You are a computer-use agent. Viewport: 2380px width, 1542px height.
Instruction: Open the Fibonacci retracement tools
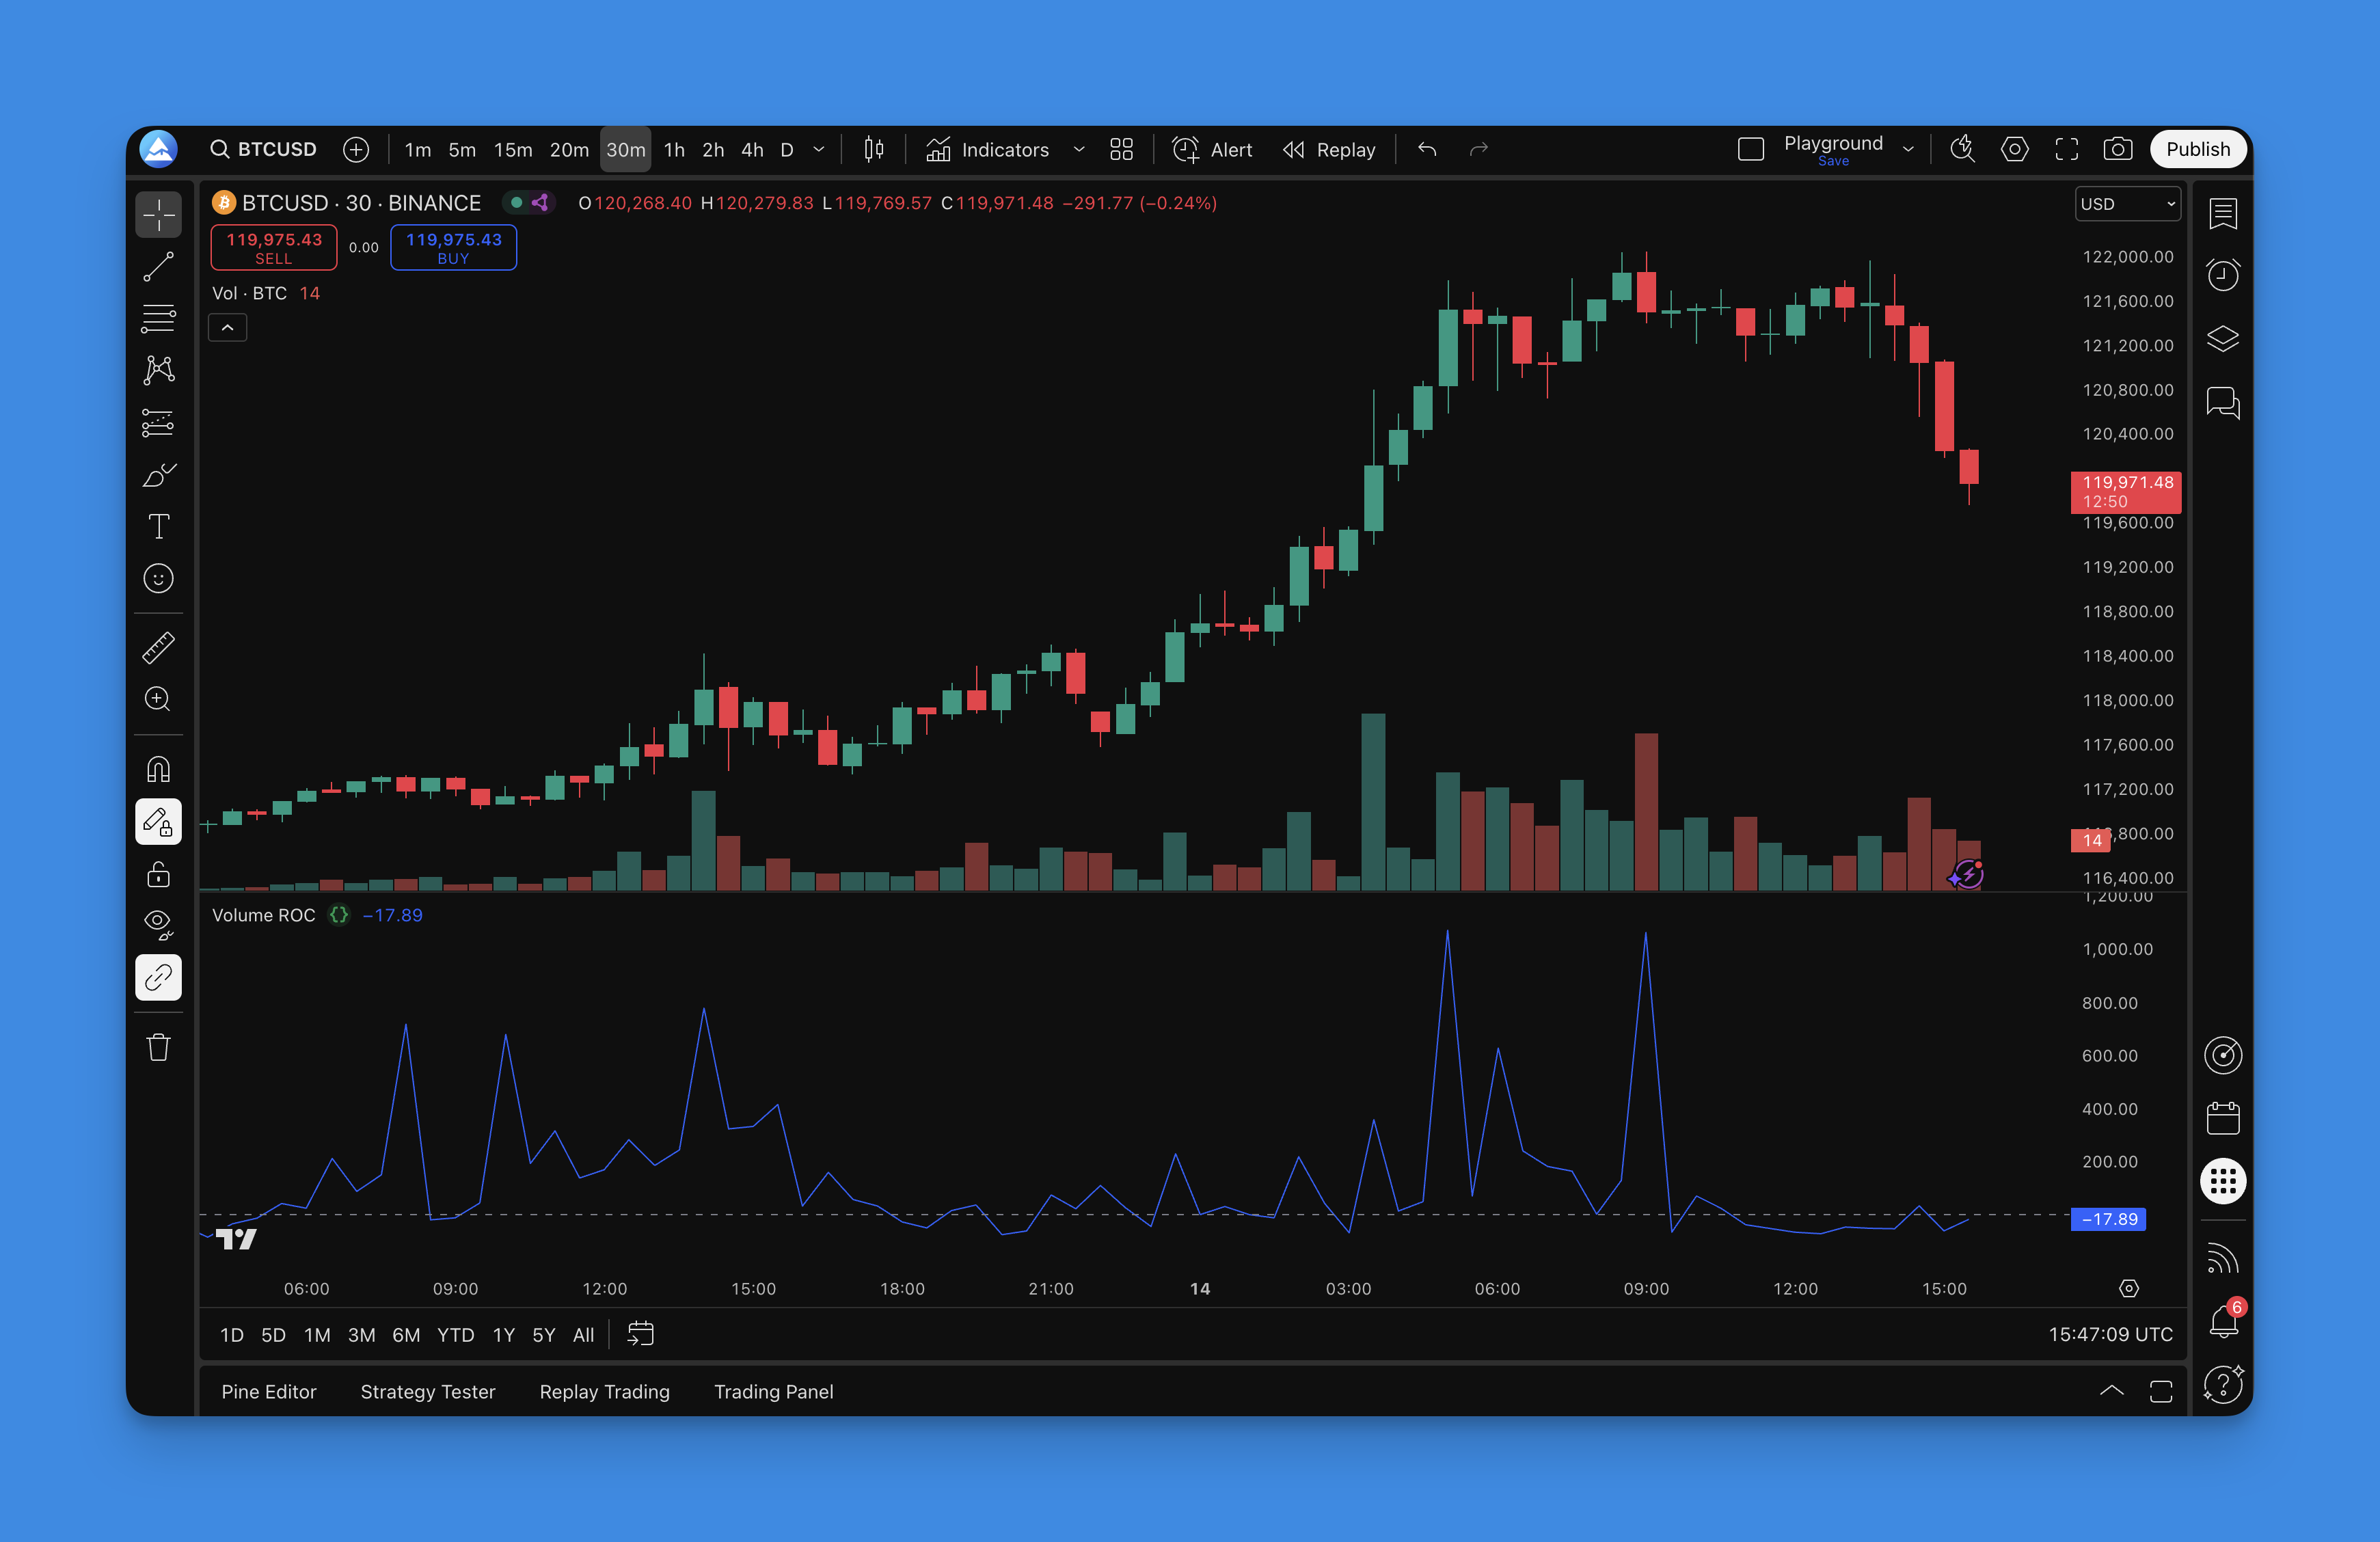[158, 318]
